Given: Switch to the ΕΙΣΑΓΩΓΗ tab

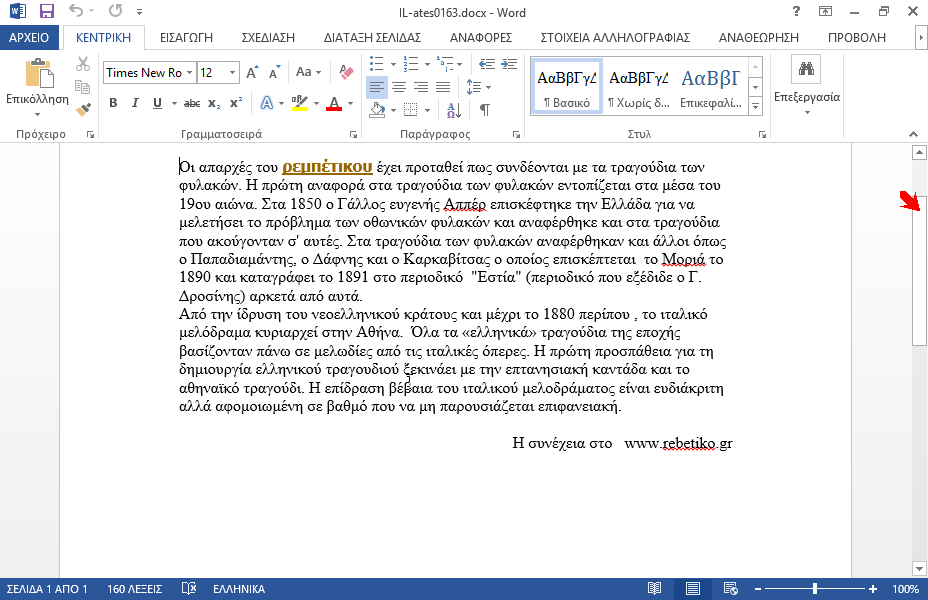Looking at the screenshot, I should pyautogui.click(x=186, y=37).
